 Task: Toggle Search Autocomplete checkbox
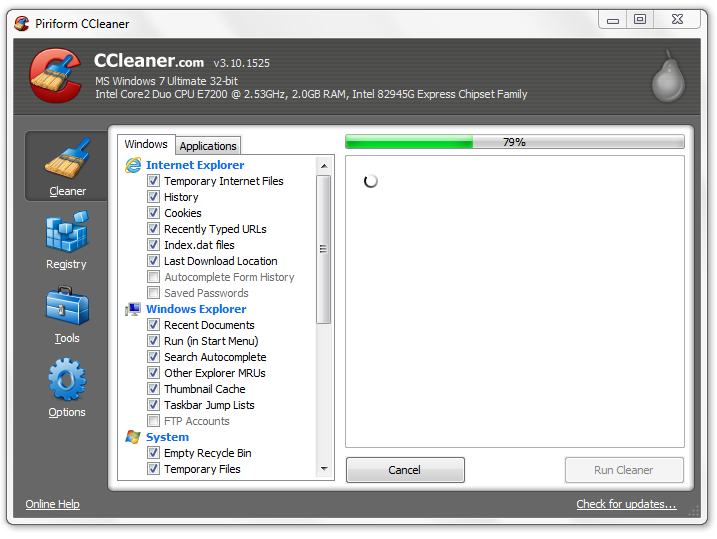pyautogui.click(x=154, y=357)
